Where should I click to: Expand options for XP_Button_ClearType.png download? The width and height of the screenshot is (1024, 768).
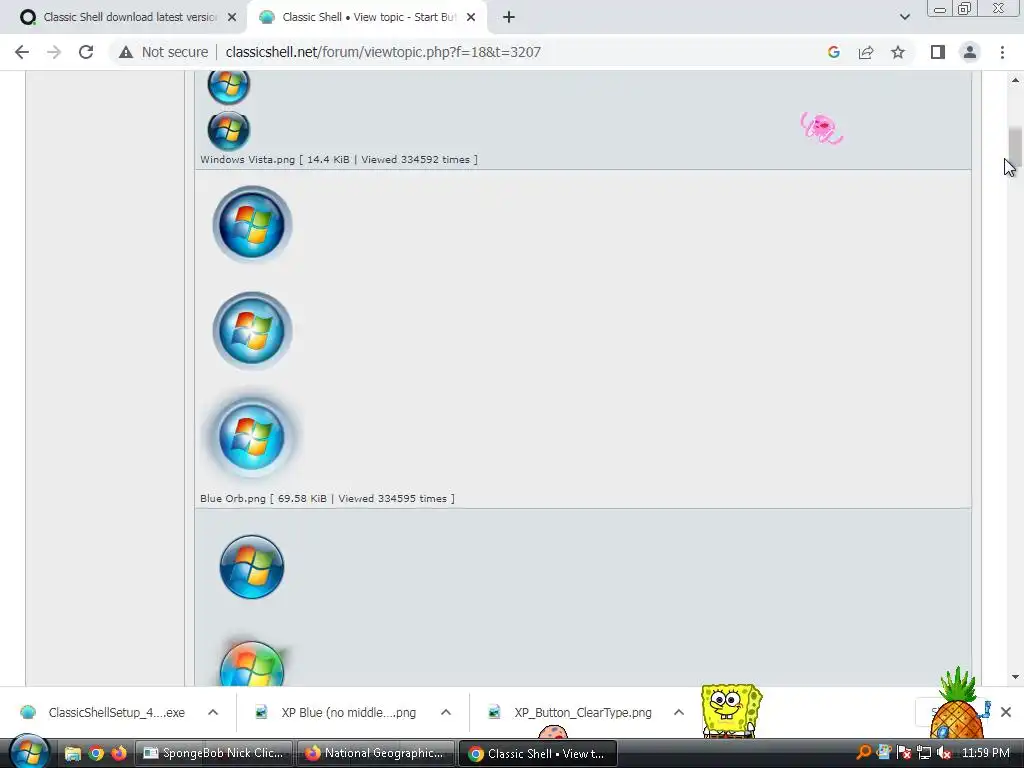[x=679, y=712]
